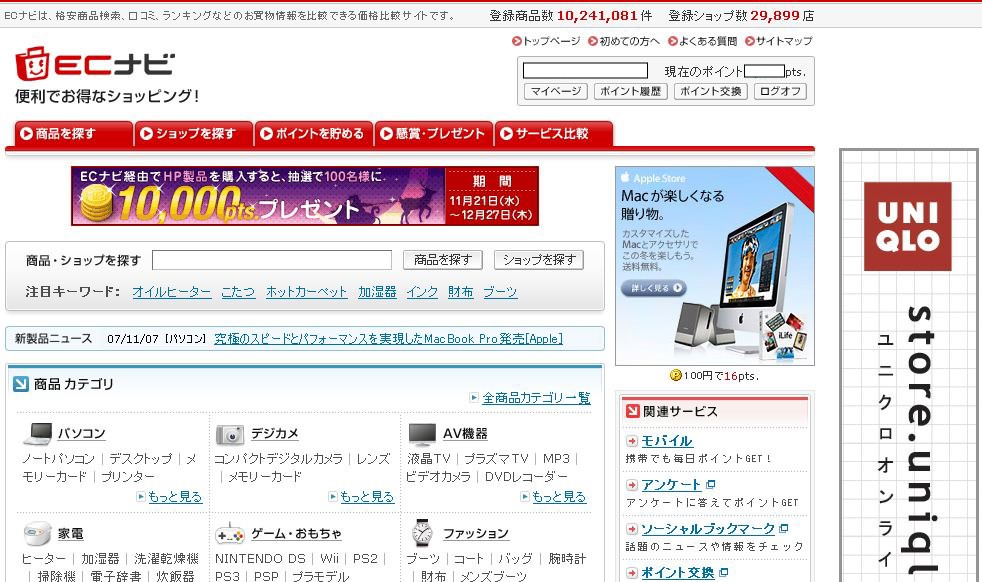Click the arrow icon beside モバイル
This screenshot has width=982, height=582.
[x=632, y=441]
